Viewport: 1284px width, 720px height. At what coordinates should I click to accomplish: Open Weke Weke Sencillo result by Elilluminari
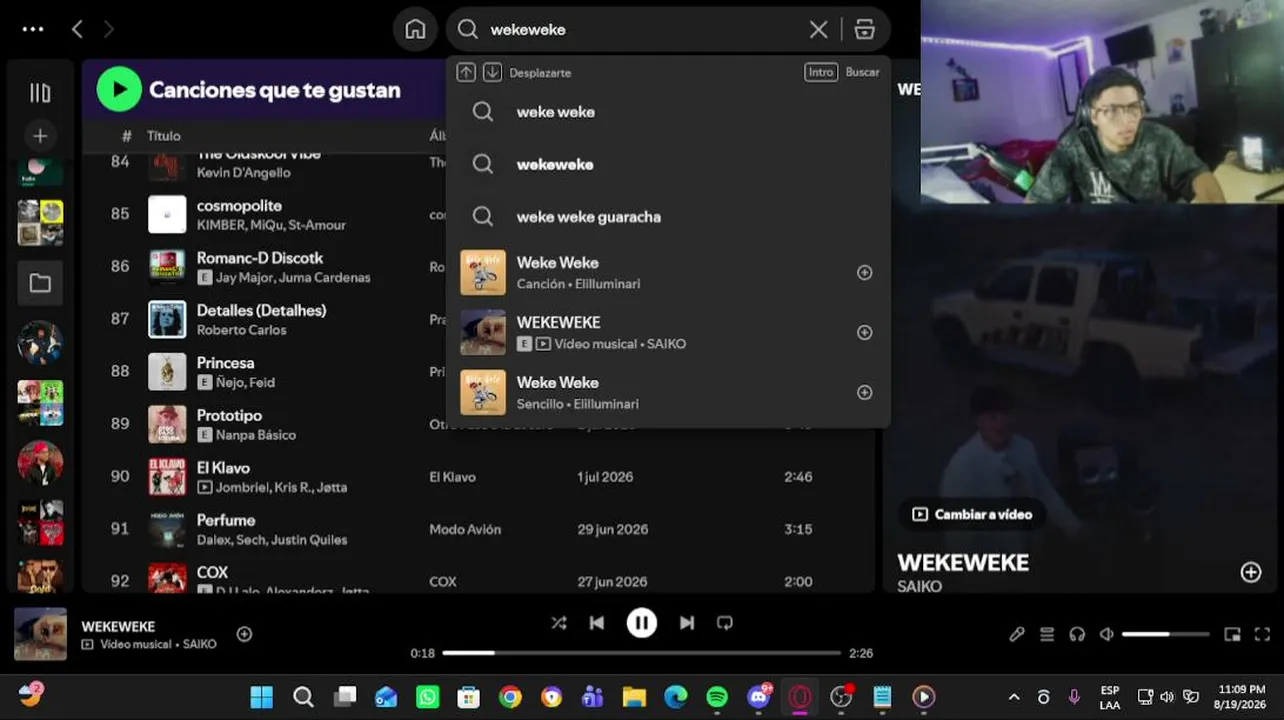pyautogui.click(x=668, y=392)
